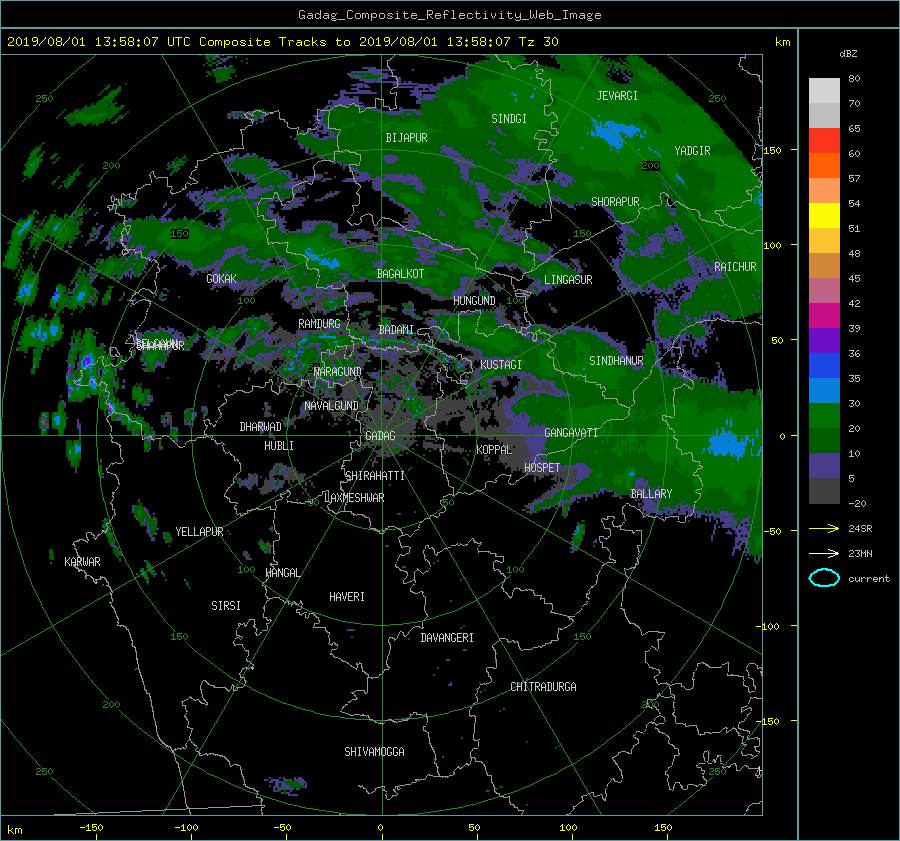Click the 'dBZ' legend heading
The height and width of the screenshot is (841, 900).
(x=848, y=54)
